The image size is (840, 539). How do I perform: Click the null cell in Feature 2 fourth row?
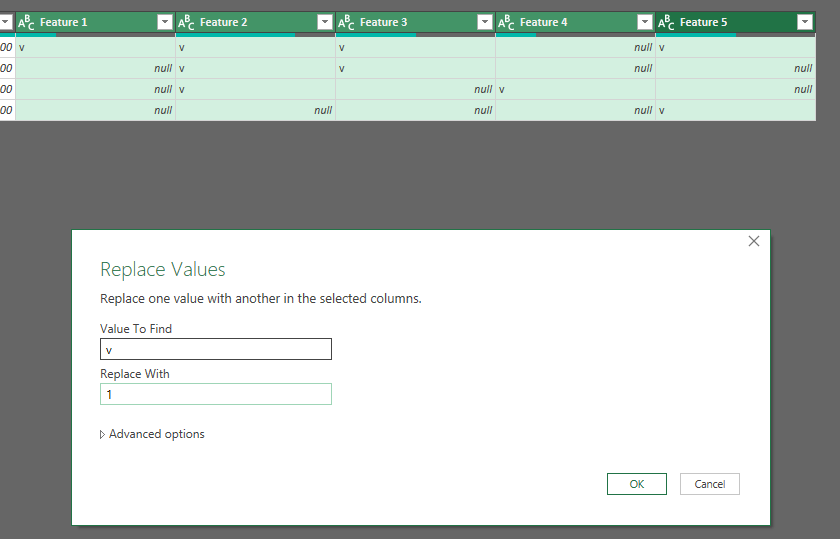[256, 110]
